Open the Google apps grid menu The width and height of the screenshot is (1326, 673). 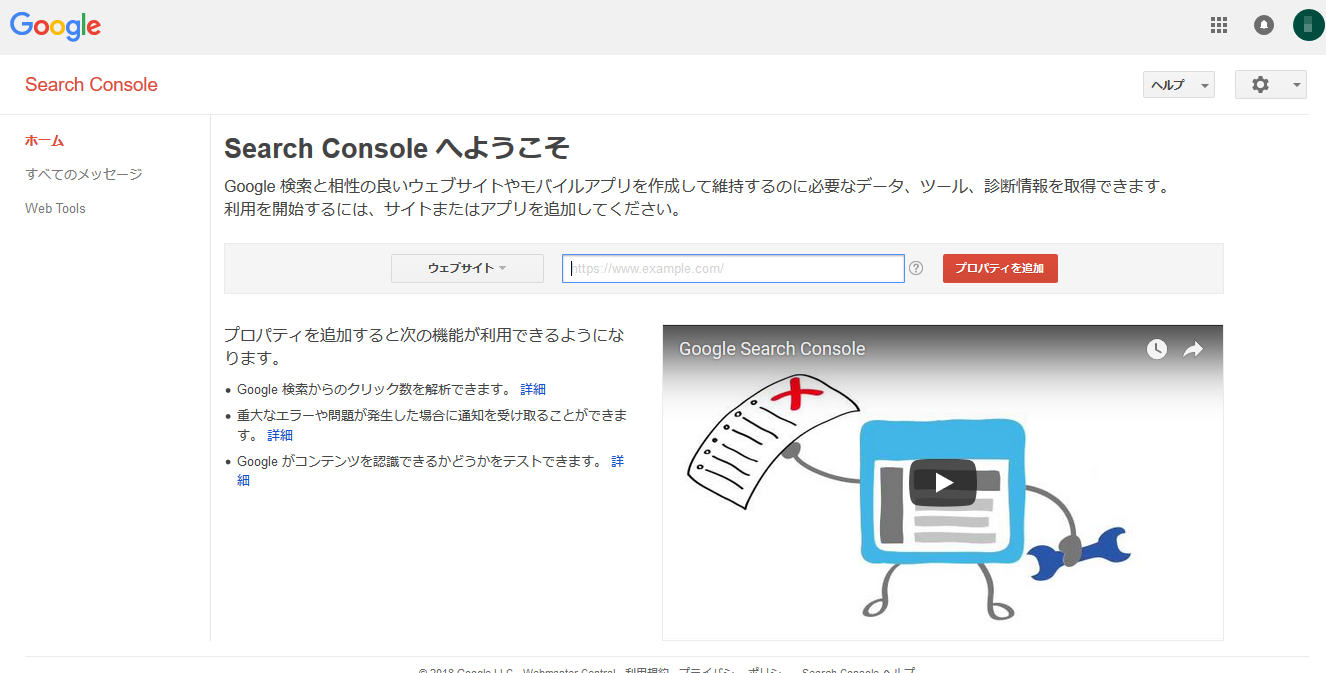pos(1218,26)
